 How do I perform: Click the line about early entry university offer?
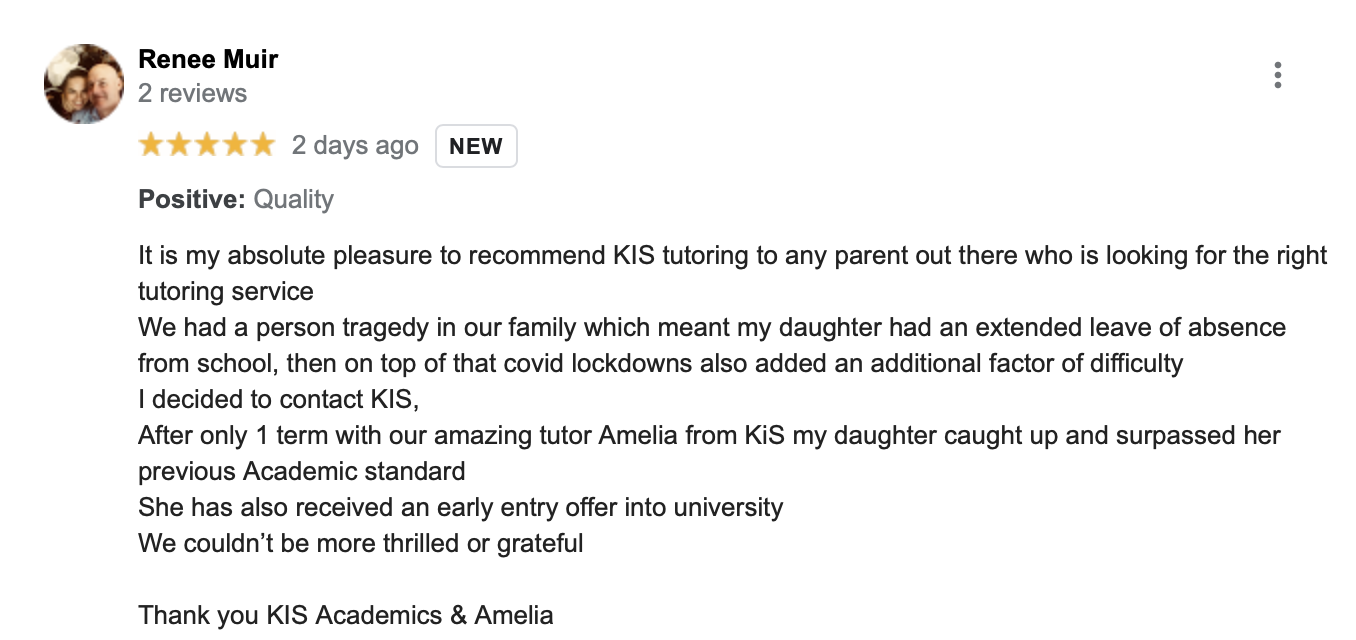tap(460, 508)
